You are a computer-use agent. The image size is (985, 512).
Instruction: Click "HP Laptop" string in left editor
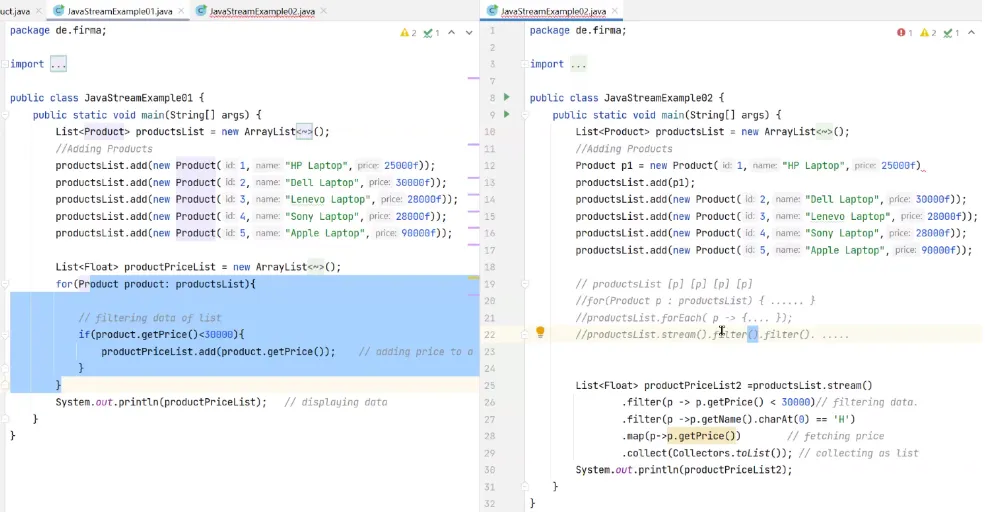(316, 166)
